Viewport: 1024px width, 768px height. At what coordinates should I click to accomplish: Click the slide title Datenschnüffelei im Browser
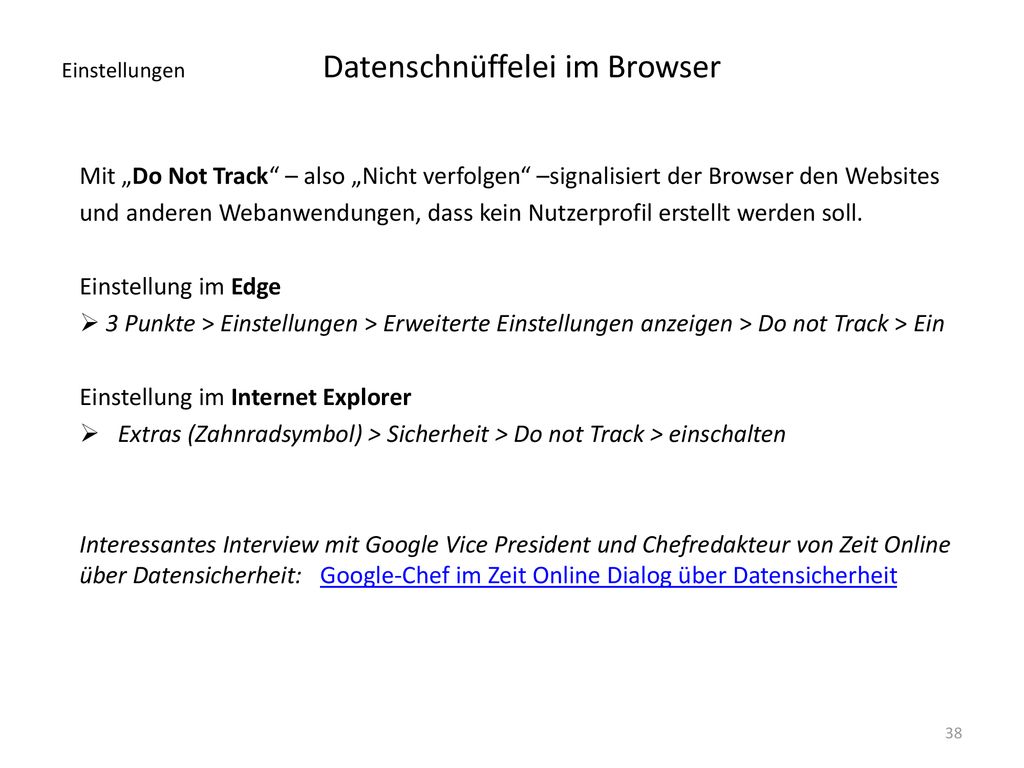click(x=521, y=67)
